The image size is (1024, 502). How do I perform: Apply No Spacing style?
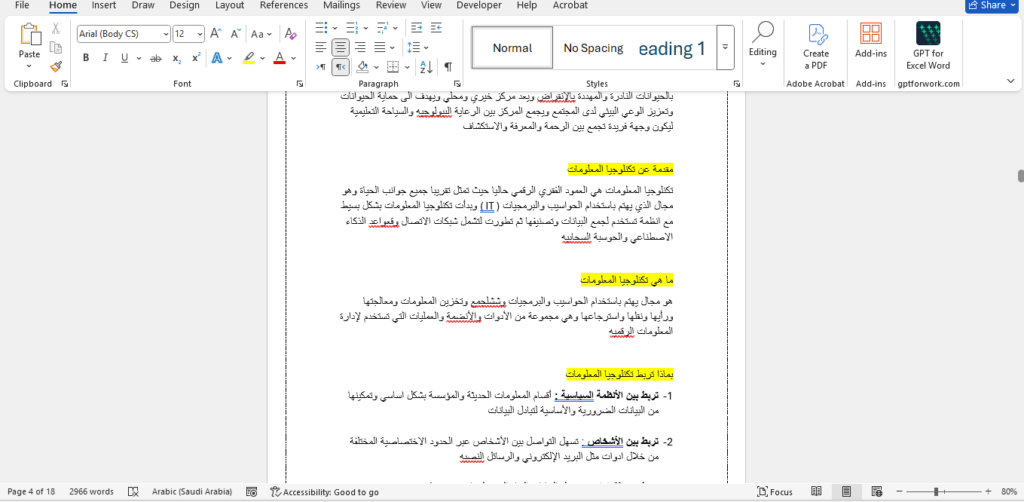point(594,48)
